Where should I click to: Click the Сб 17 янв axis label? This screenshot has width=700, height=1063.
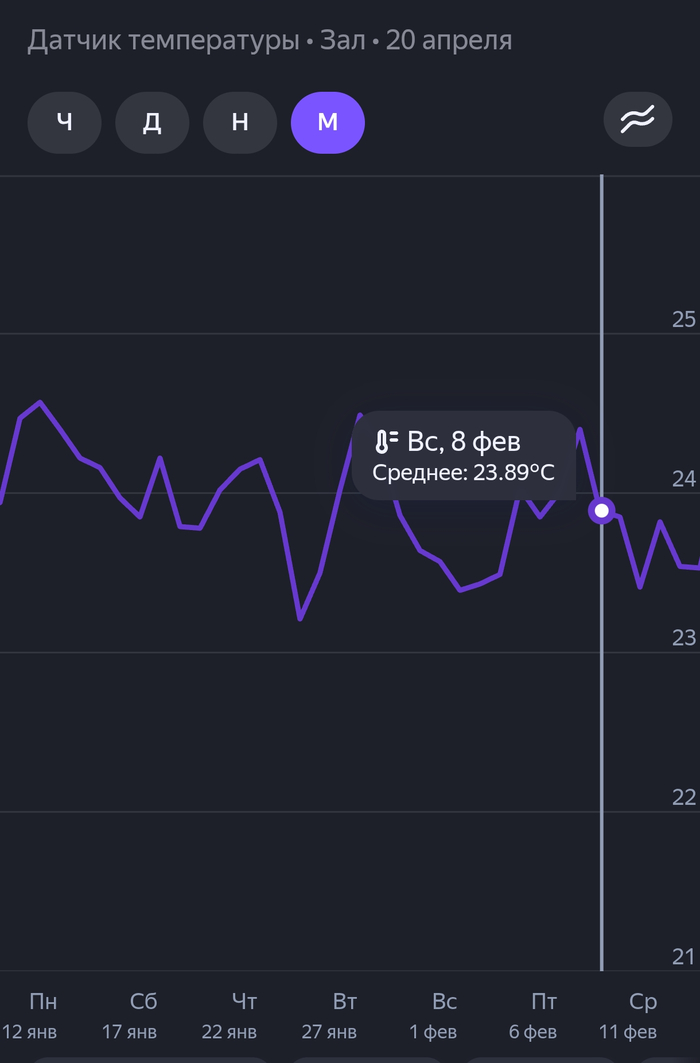(129, 1016)
